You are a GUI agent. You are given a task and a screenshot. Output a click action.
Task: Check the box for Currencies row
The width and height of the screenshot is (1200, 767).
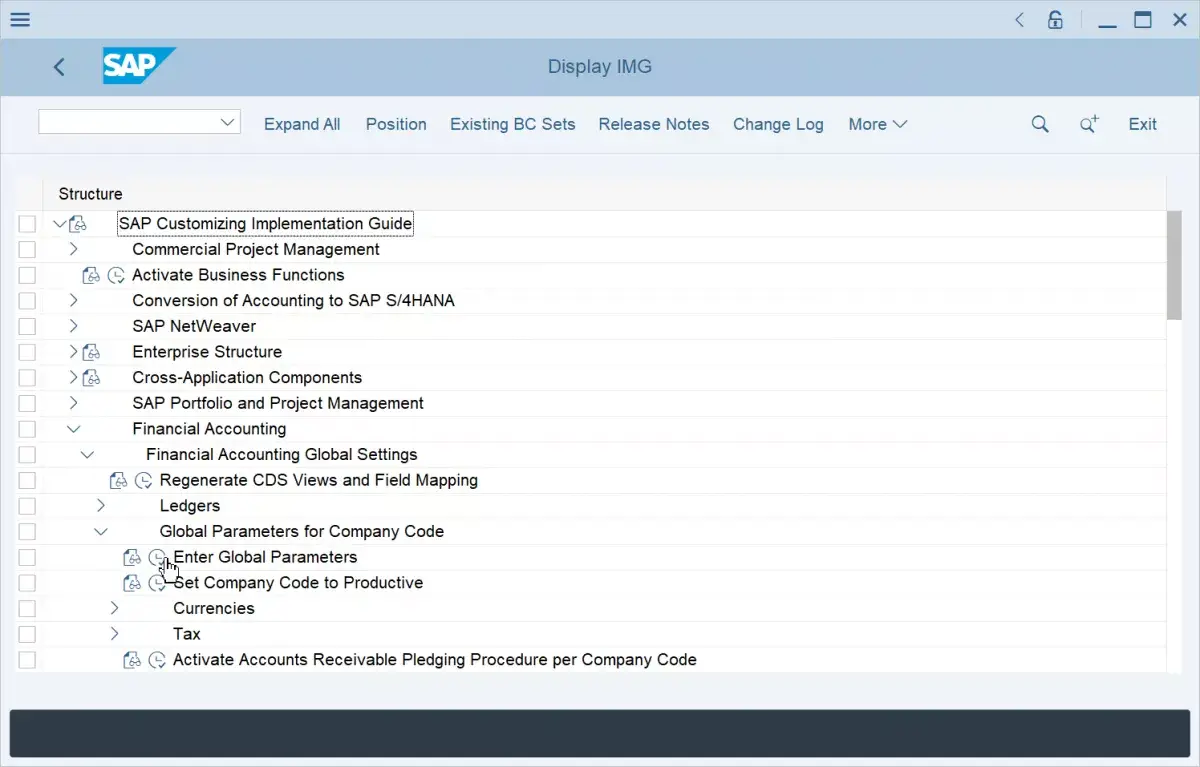[x=27, y=608]
